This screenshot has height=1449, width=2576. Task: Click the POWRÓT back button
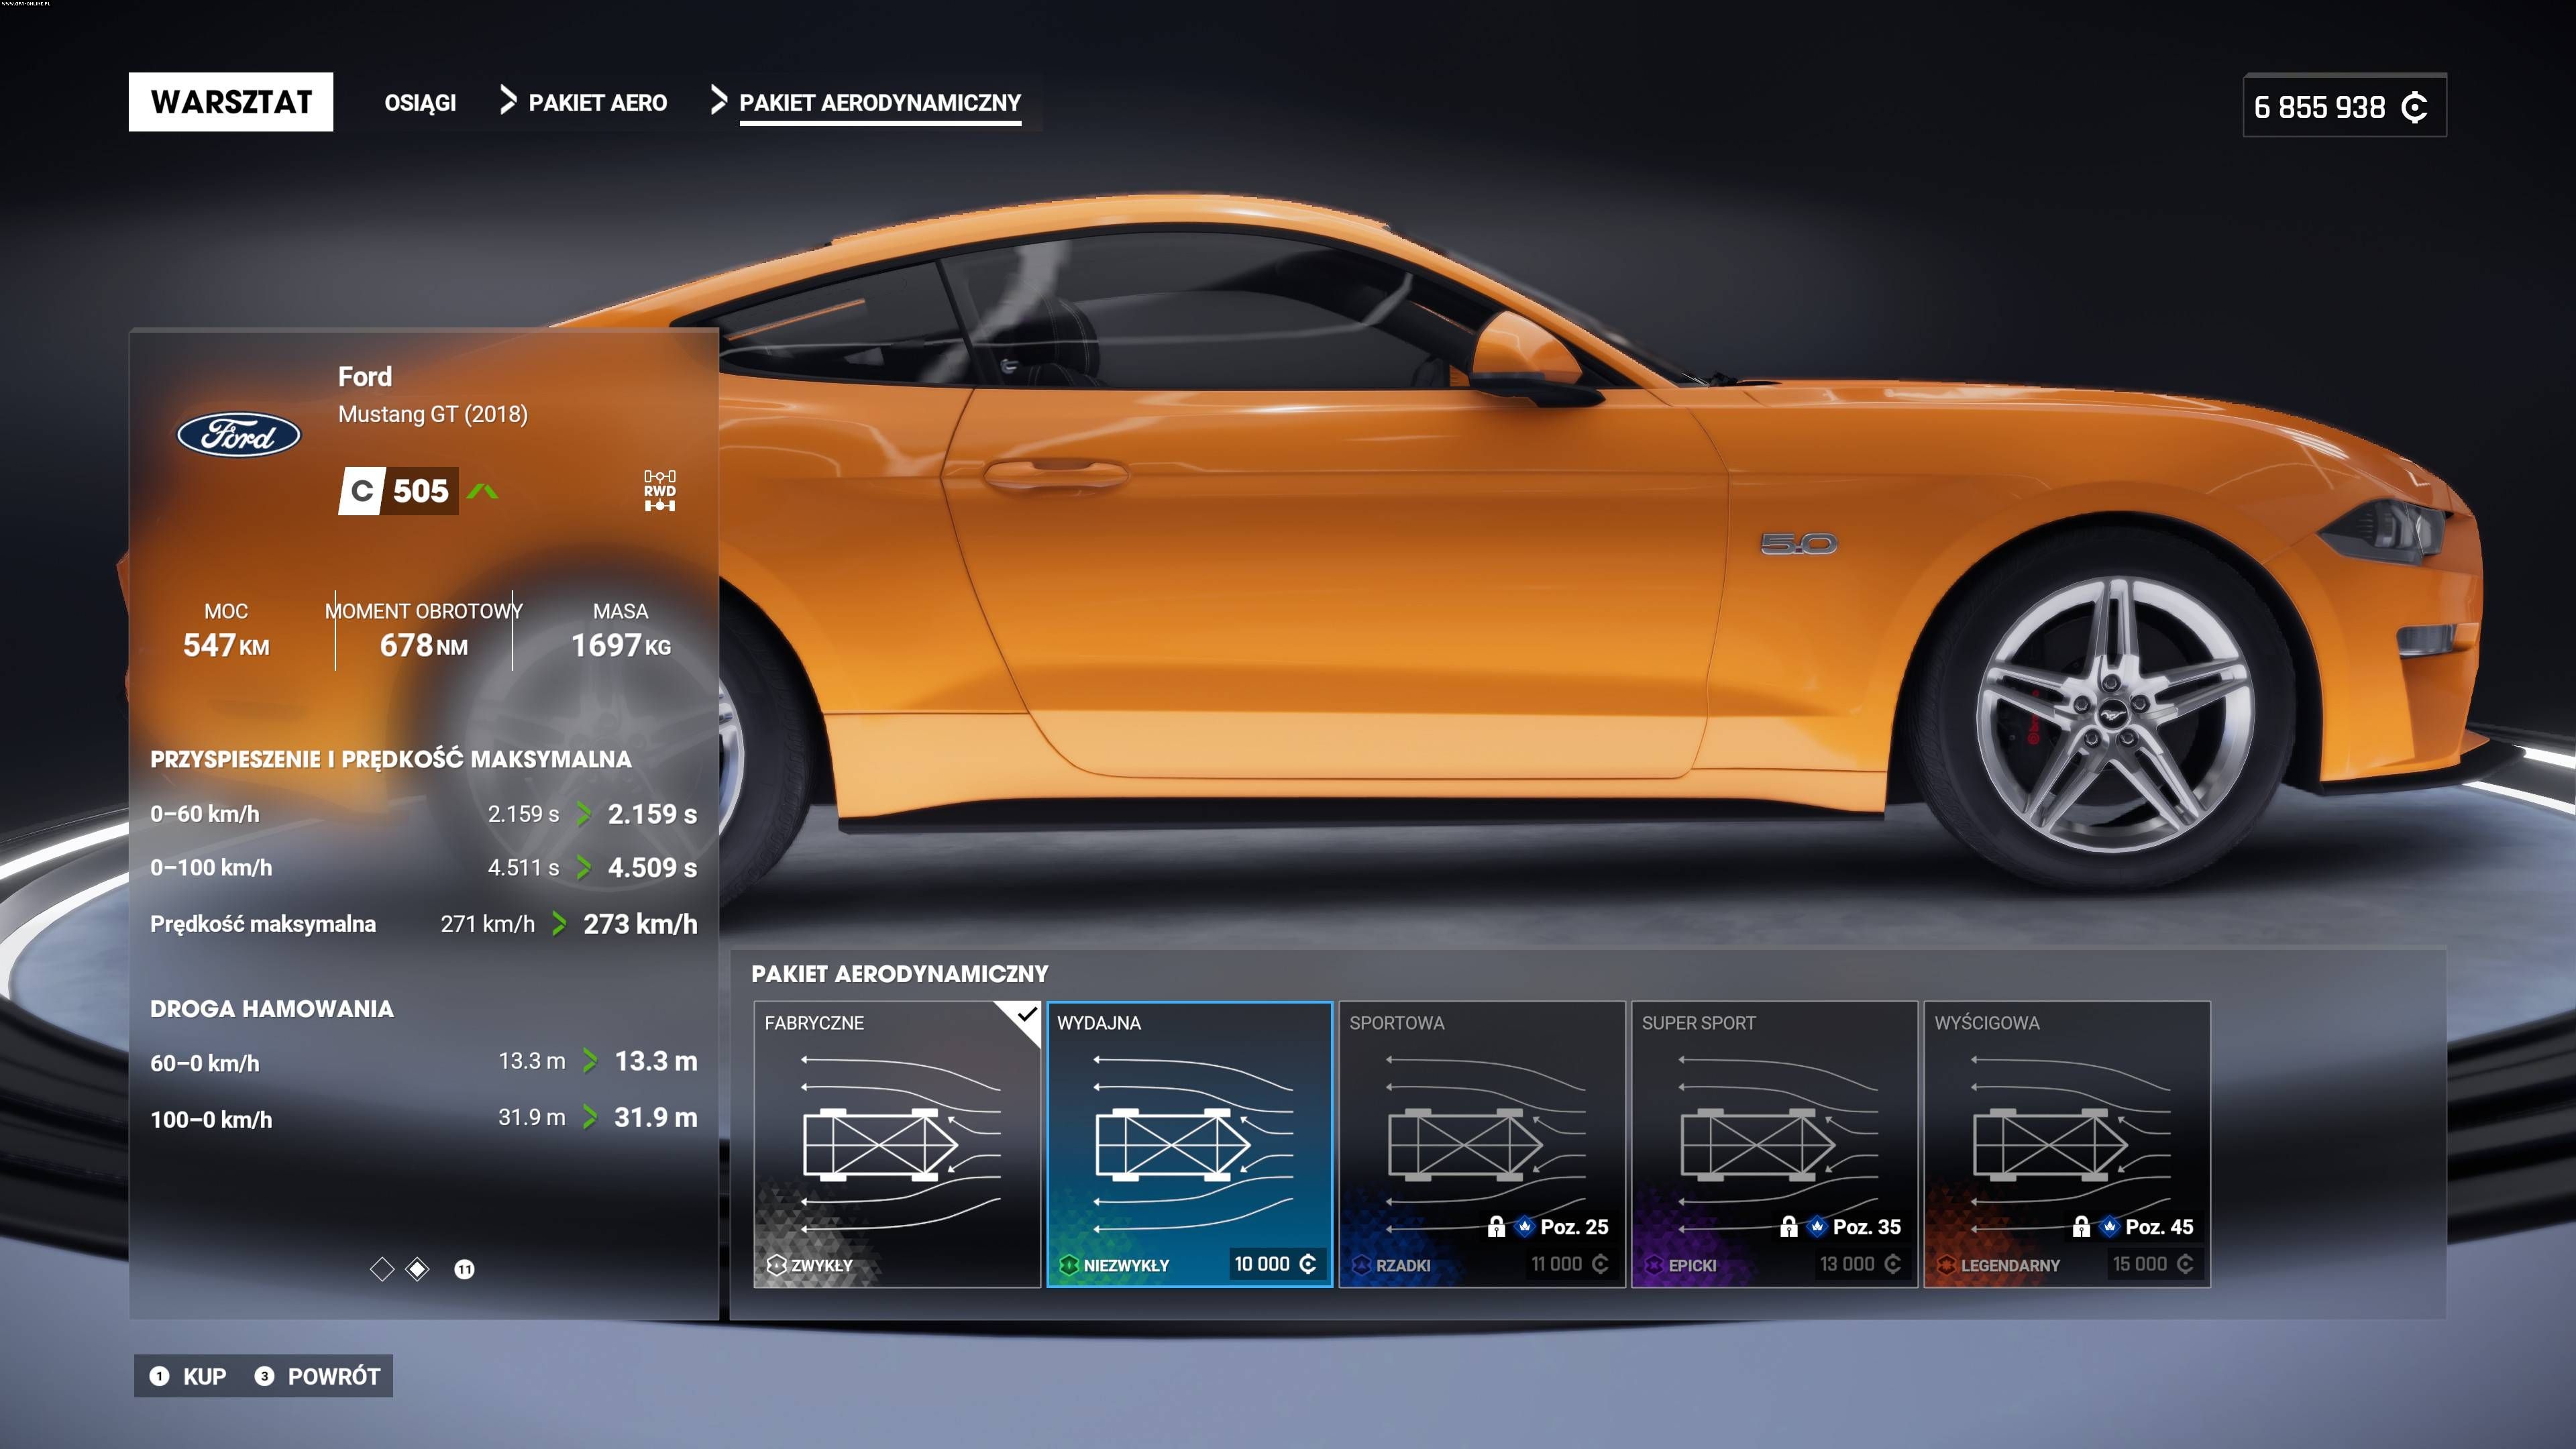(317, 1376)
